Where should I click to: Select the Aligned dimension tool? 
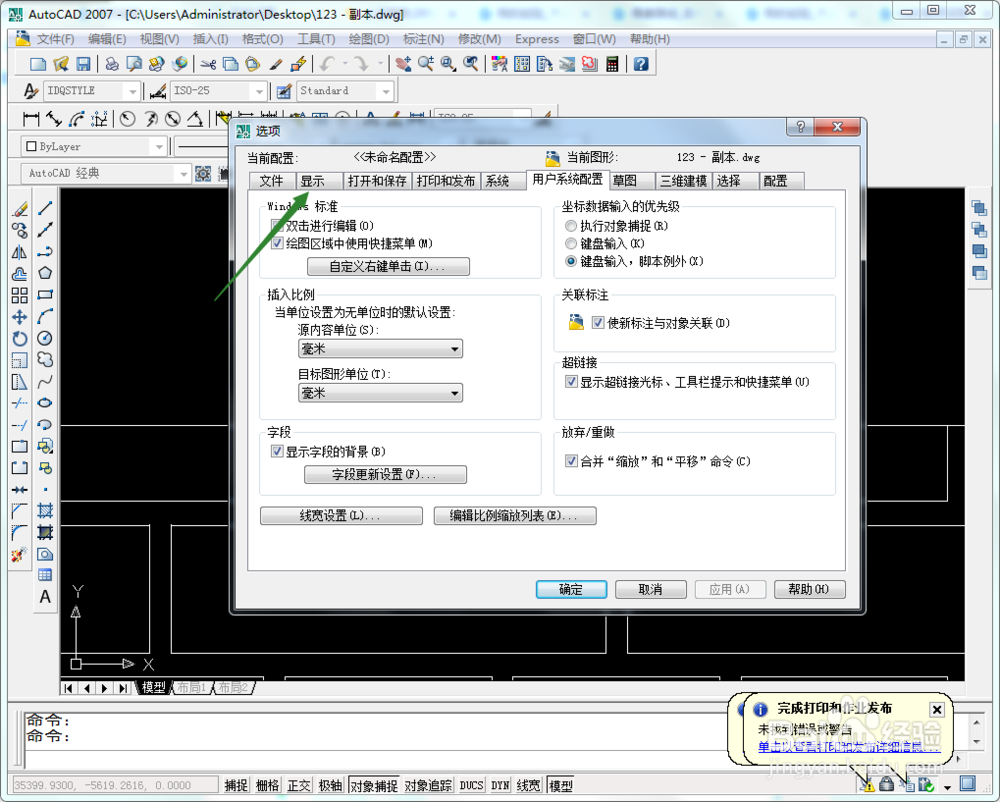[x=54, y=119]
